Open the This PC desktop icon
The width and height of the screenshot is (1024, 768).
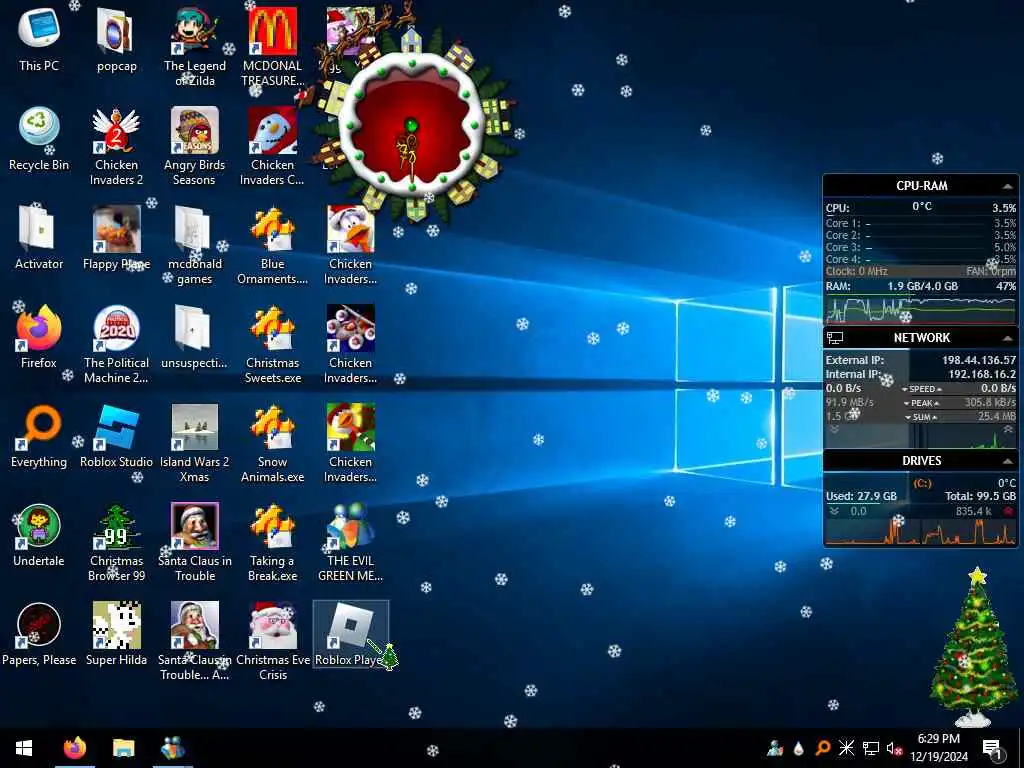pyautogui.click(x=39, y=40)
